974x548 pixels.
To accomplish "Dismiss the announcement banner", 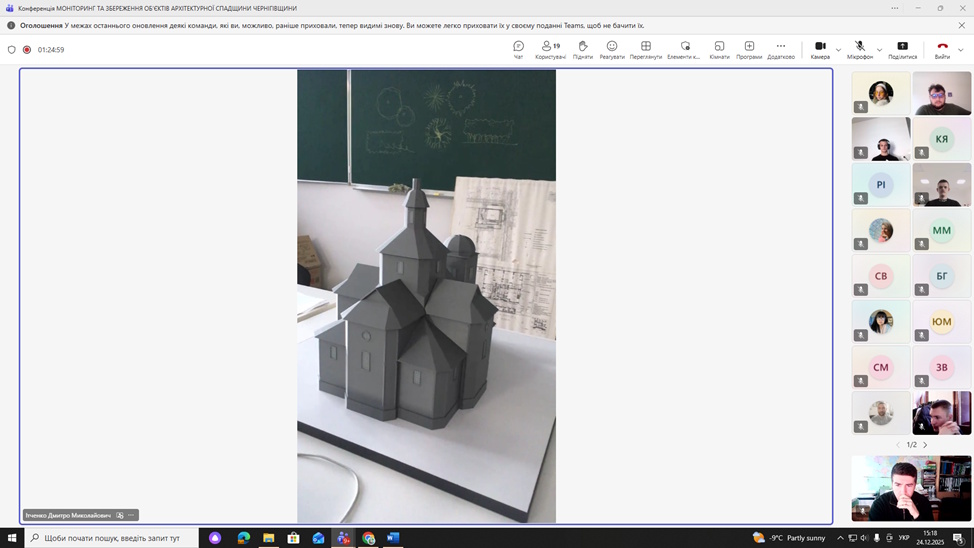I will 962,26.
